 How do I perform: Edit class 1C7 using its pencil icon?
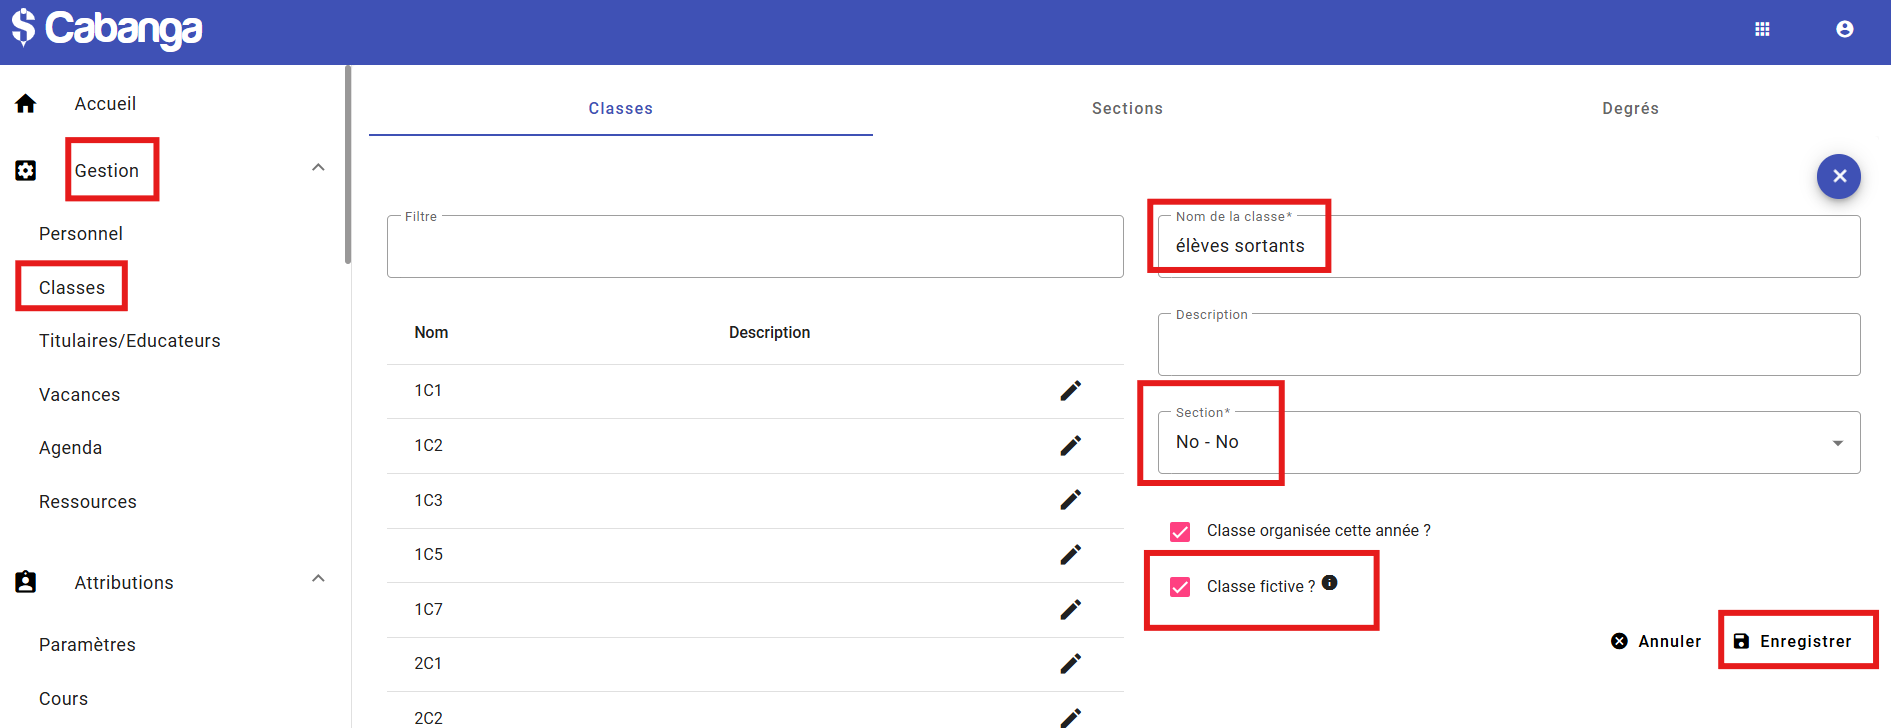pos(1070,609)
